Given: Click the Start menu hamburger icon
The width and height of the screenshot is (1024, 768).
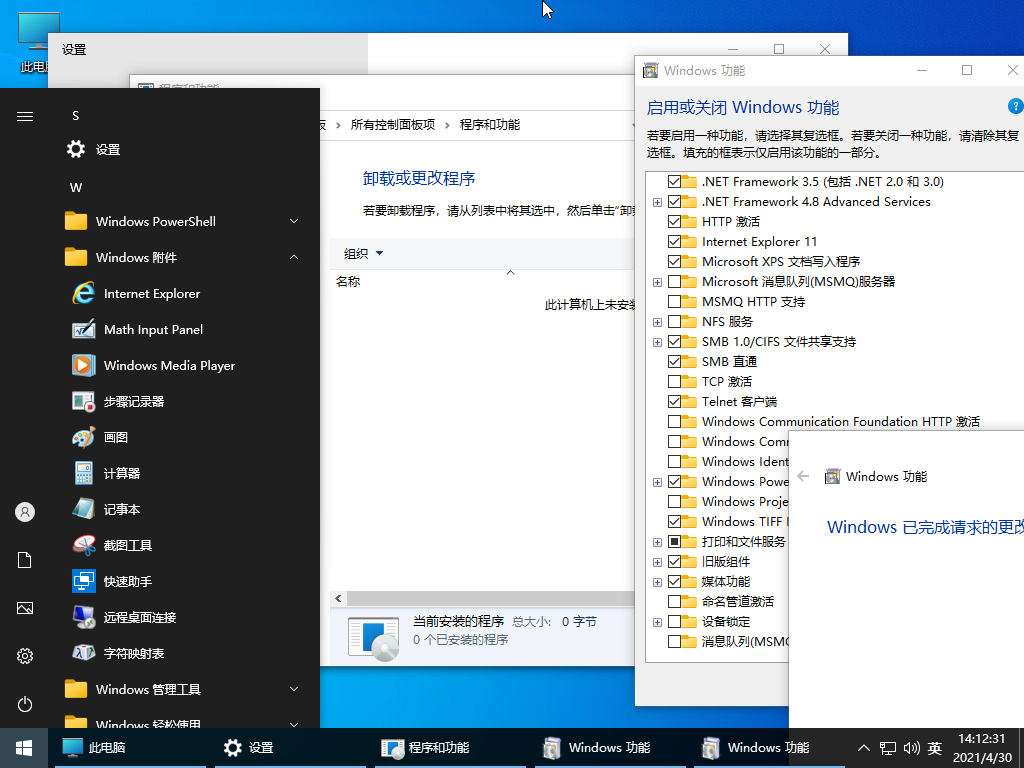Looking at the screenshot, I should point(25,116).
